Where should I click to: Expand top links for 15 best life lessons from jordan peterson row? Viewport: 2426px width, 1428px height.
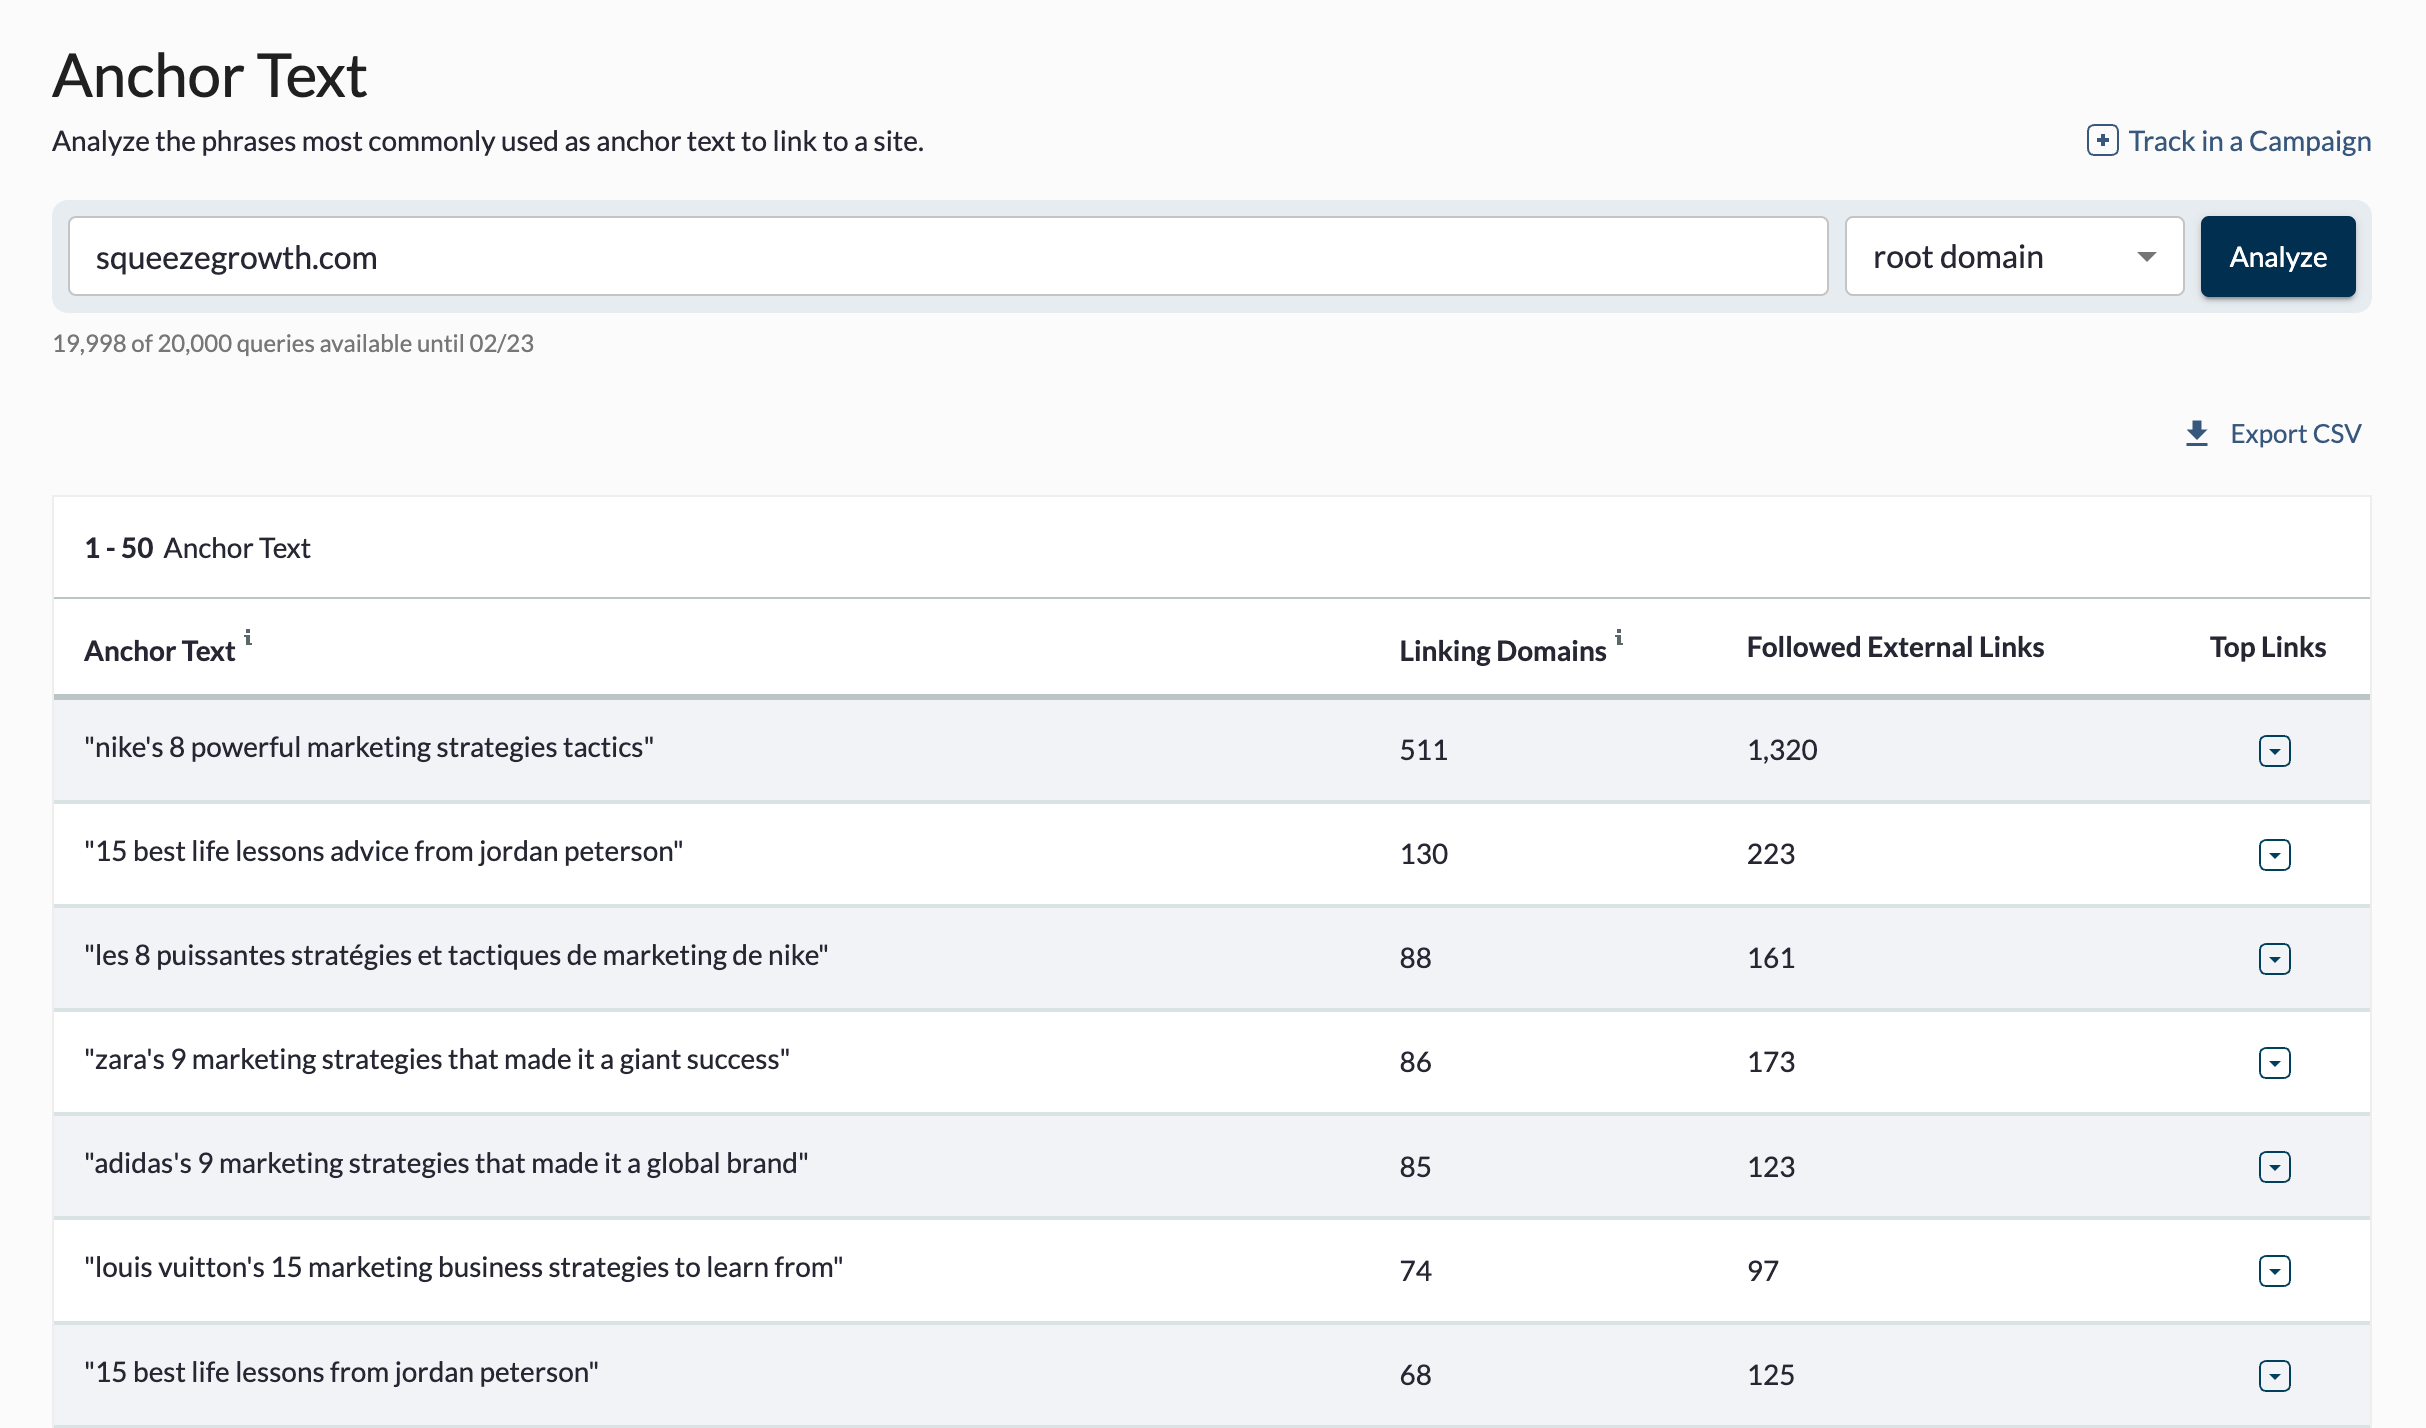(2274, 1376)
